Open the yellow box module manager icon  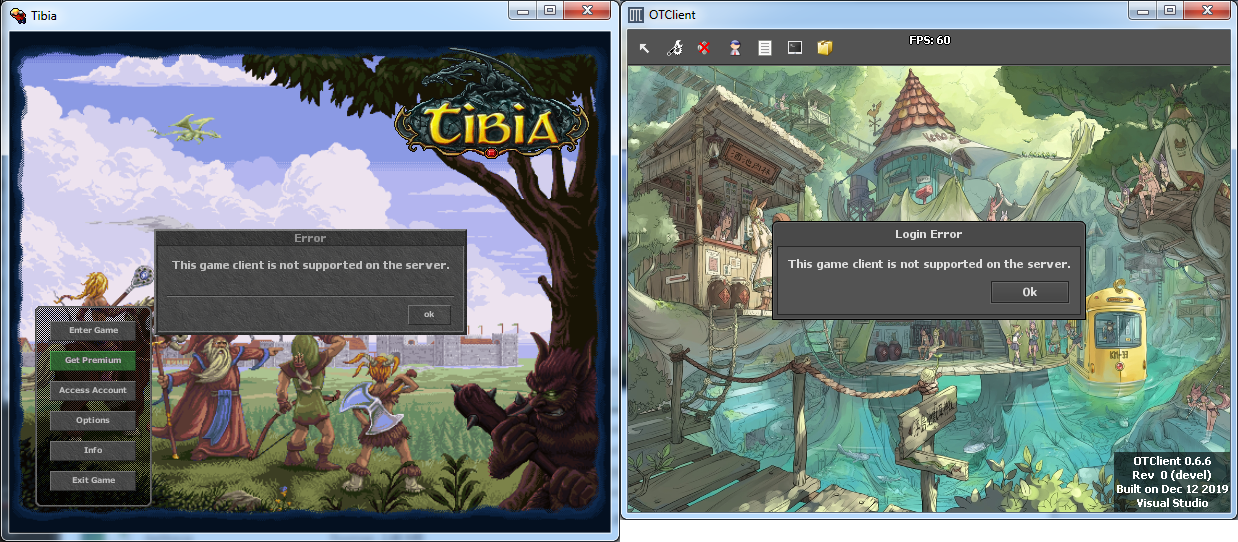(825, 47)
